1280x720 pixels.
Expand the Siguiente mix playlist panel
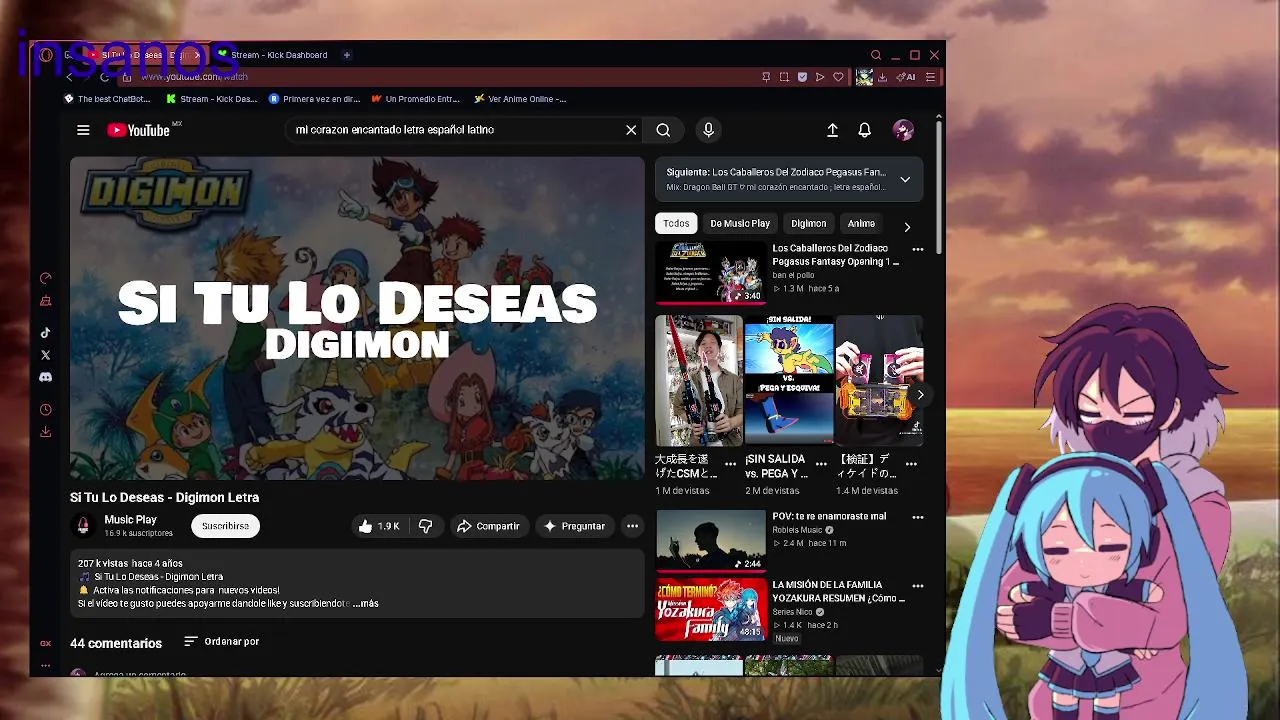[x=905, y=179]
